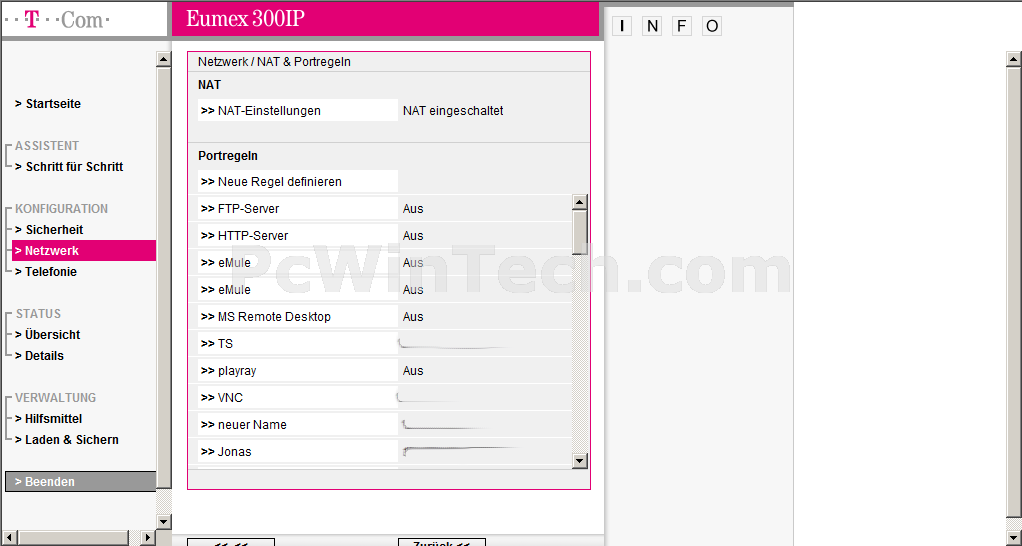Screen dimensions: 1022x546
Task: Click NAT eingeschaltet status text
Action: pyautogui.click(x=453, y=111)
